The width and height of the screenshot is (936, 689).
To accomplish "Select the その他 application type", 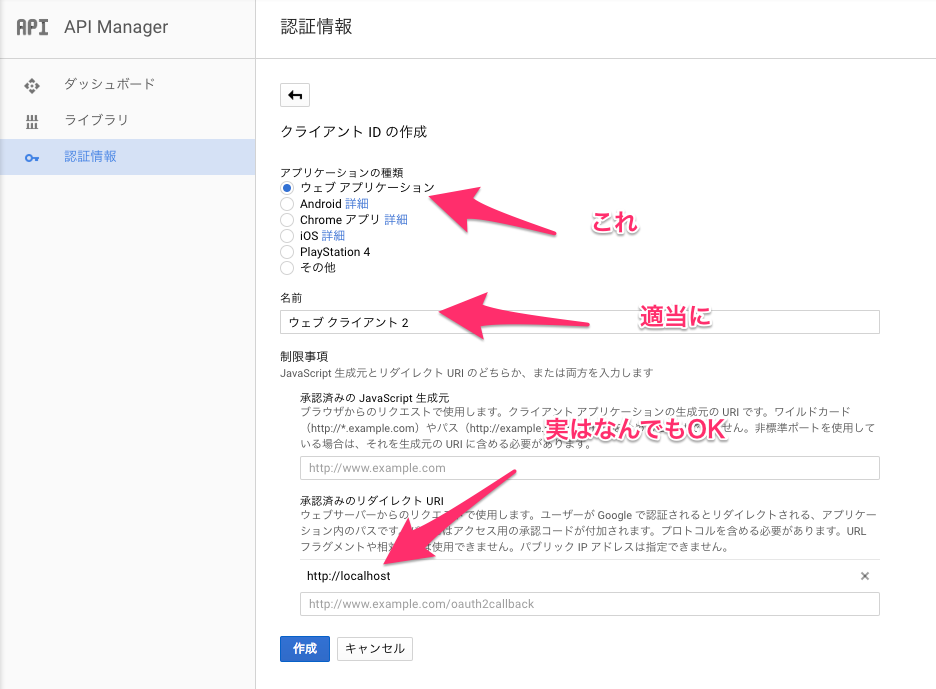I will pyautogui.click(x=287, y=268).
